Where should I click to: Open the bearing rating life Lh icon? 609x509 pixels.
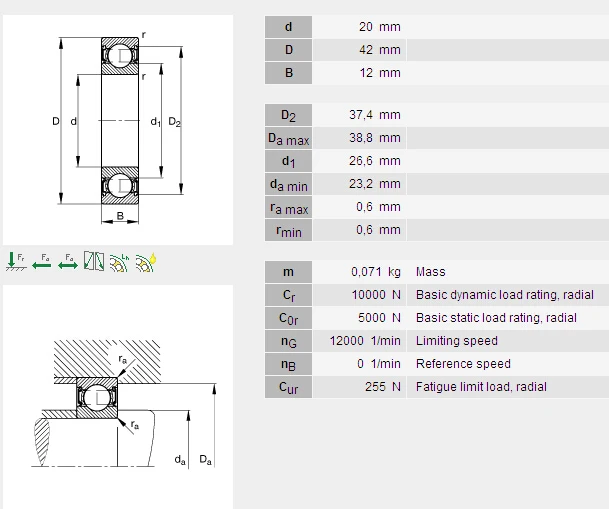pos(120,261)
